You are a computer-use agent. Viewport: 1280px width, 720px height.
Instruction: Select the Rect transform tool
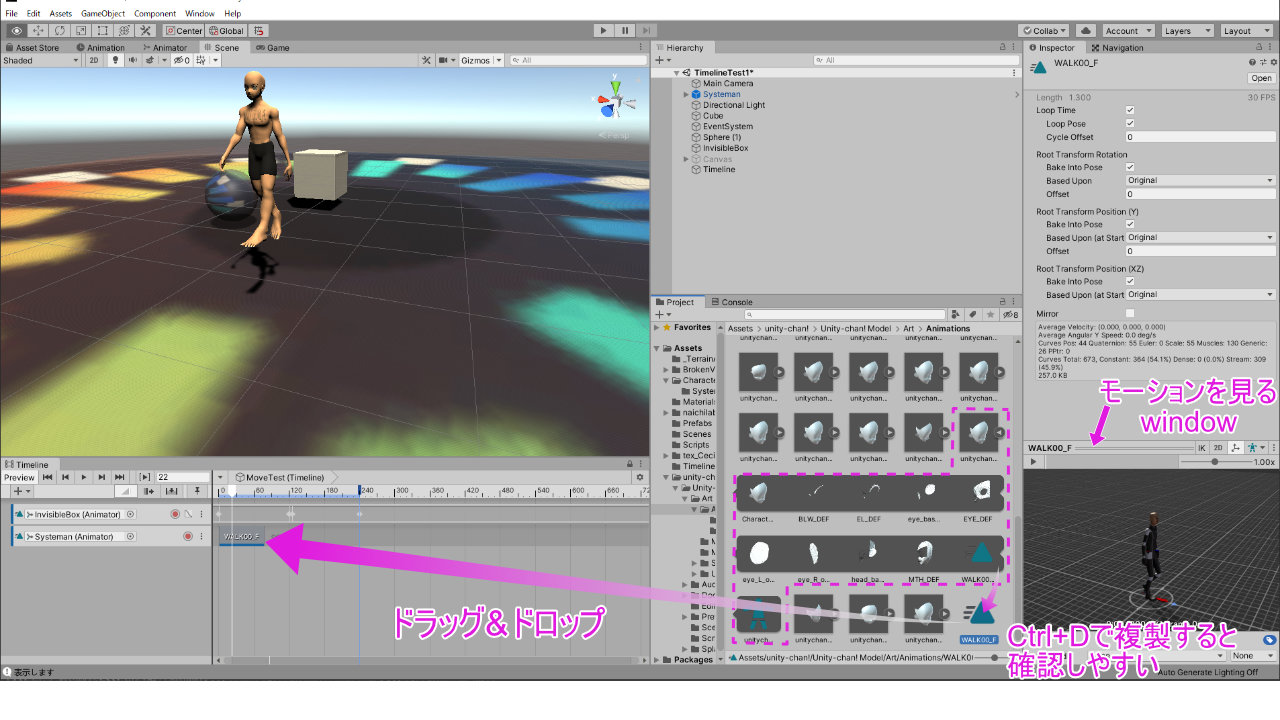point(103,31)
